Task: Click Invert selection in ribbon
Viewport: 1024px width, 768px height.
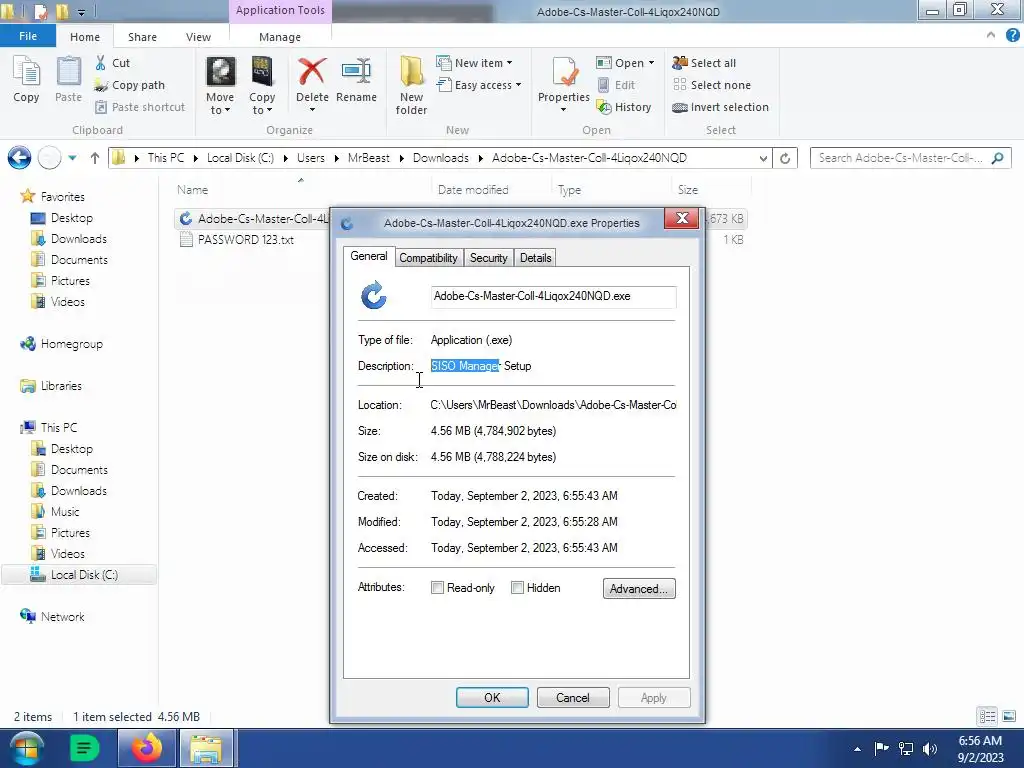Action: [x=720, y=107]
